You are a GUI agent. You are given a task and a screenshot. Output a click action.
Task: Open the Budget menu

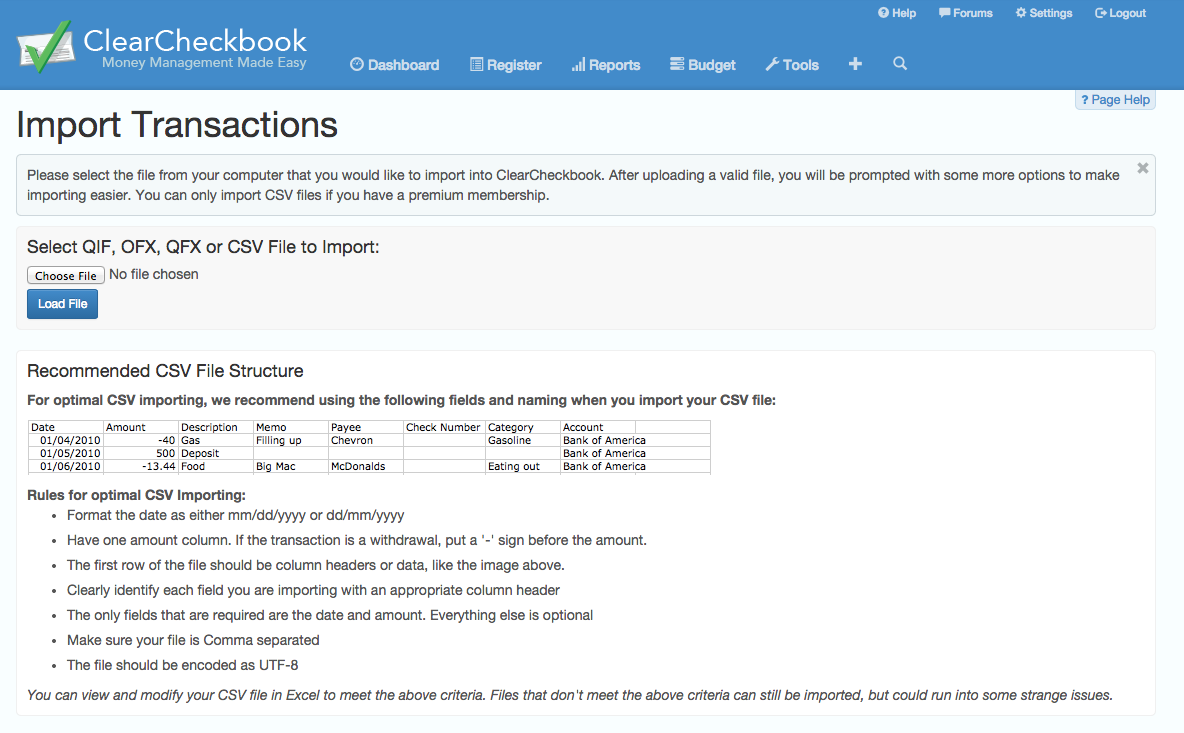[x=702, y=65]
